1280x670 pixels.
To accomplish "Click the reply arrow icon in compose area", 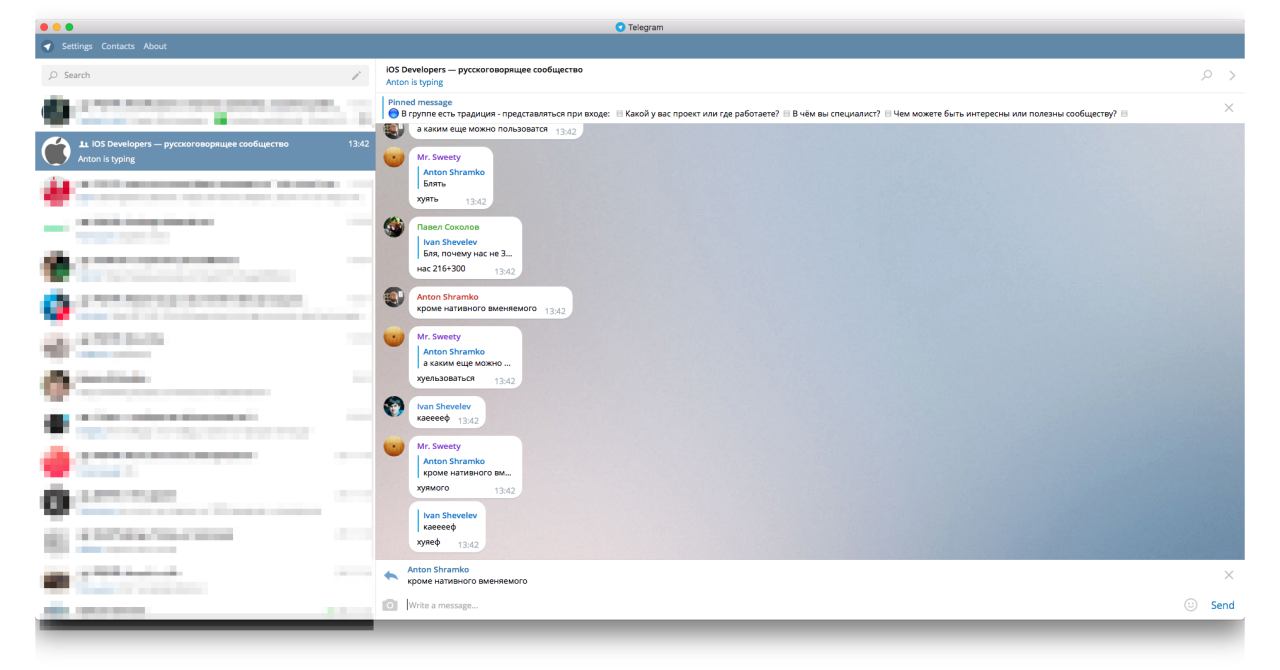I will pos(391,575).
